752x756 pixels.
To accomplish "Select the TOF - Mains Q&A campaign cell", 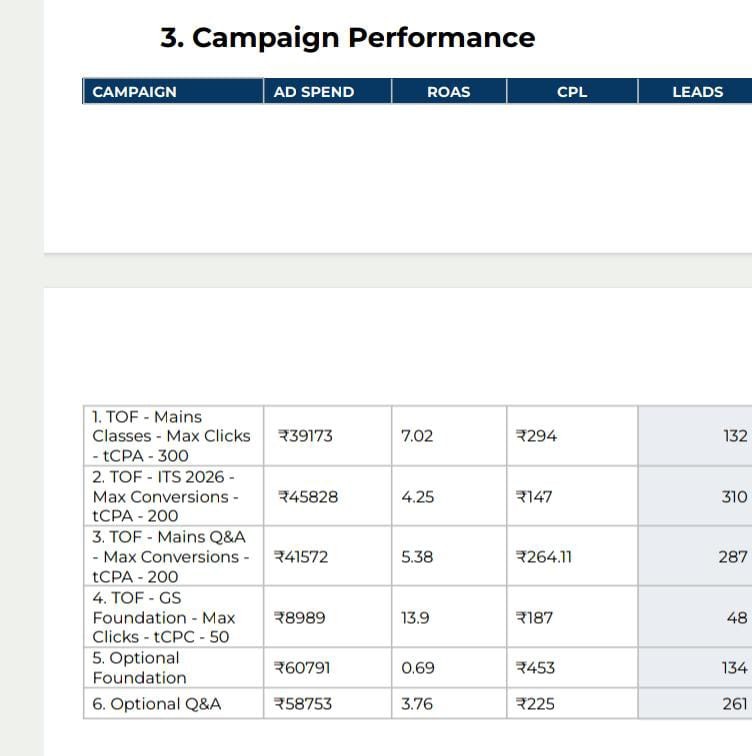I will point(171,557).
